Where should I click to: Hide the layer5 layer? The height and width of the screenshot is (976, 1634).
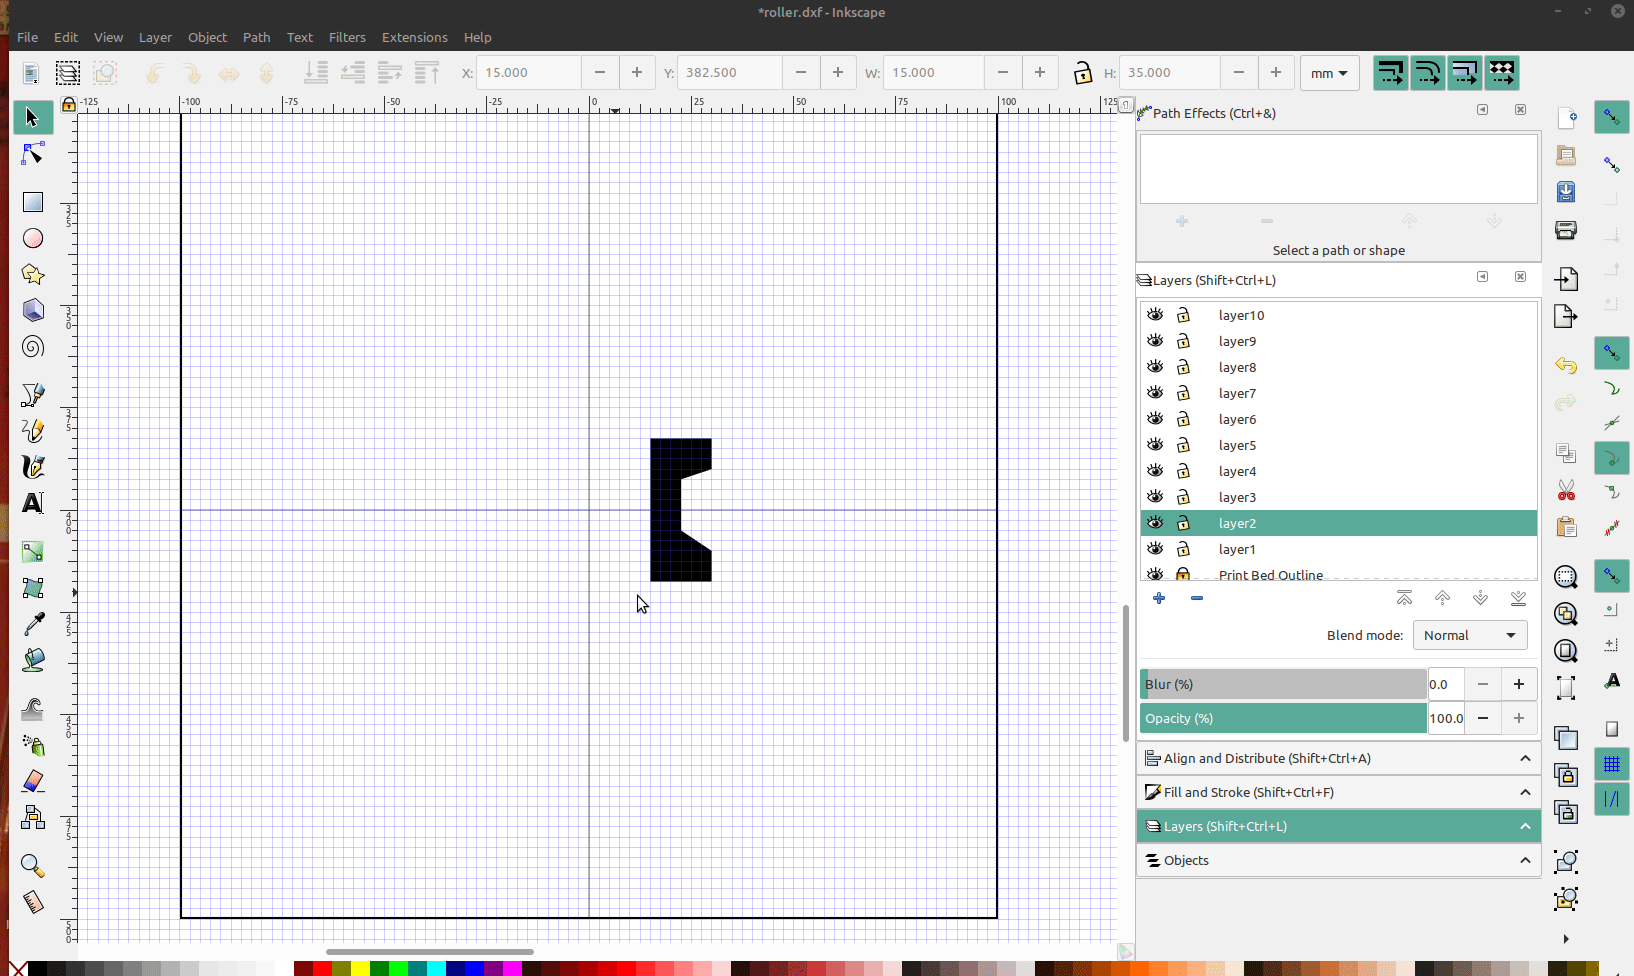(x=1155, y=445)
